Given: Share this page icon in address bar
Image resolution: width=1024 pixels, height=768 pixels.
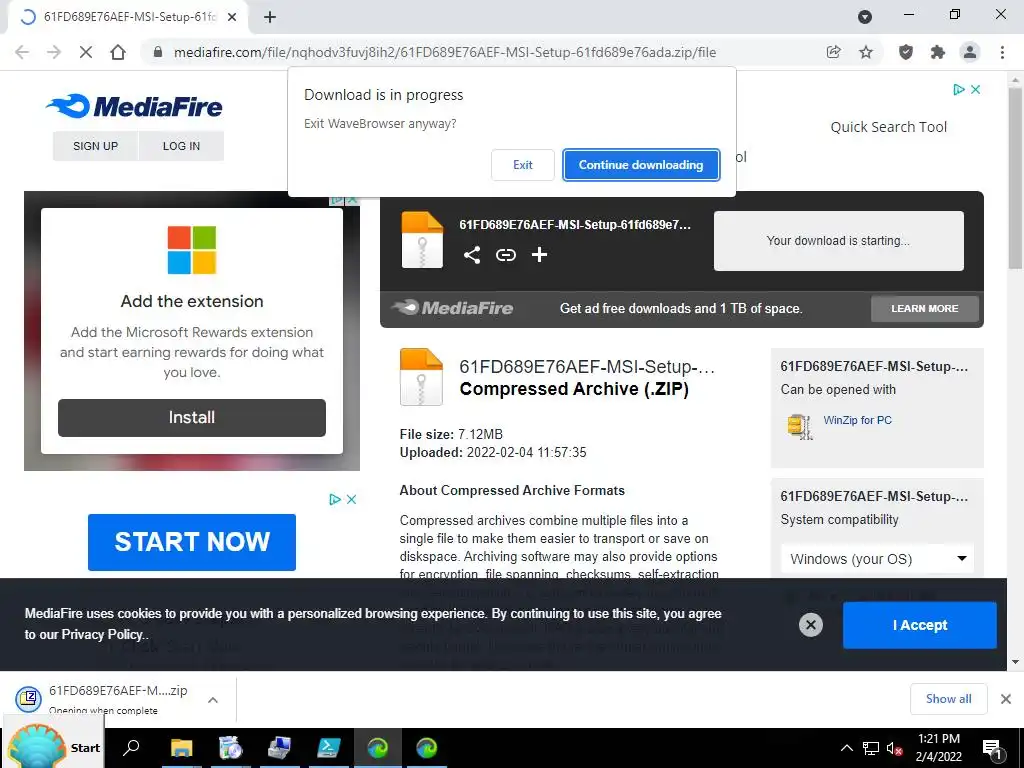Looking at the screenshot, I should pyautogui.click(x=833, y=52).
